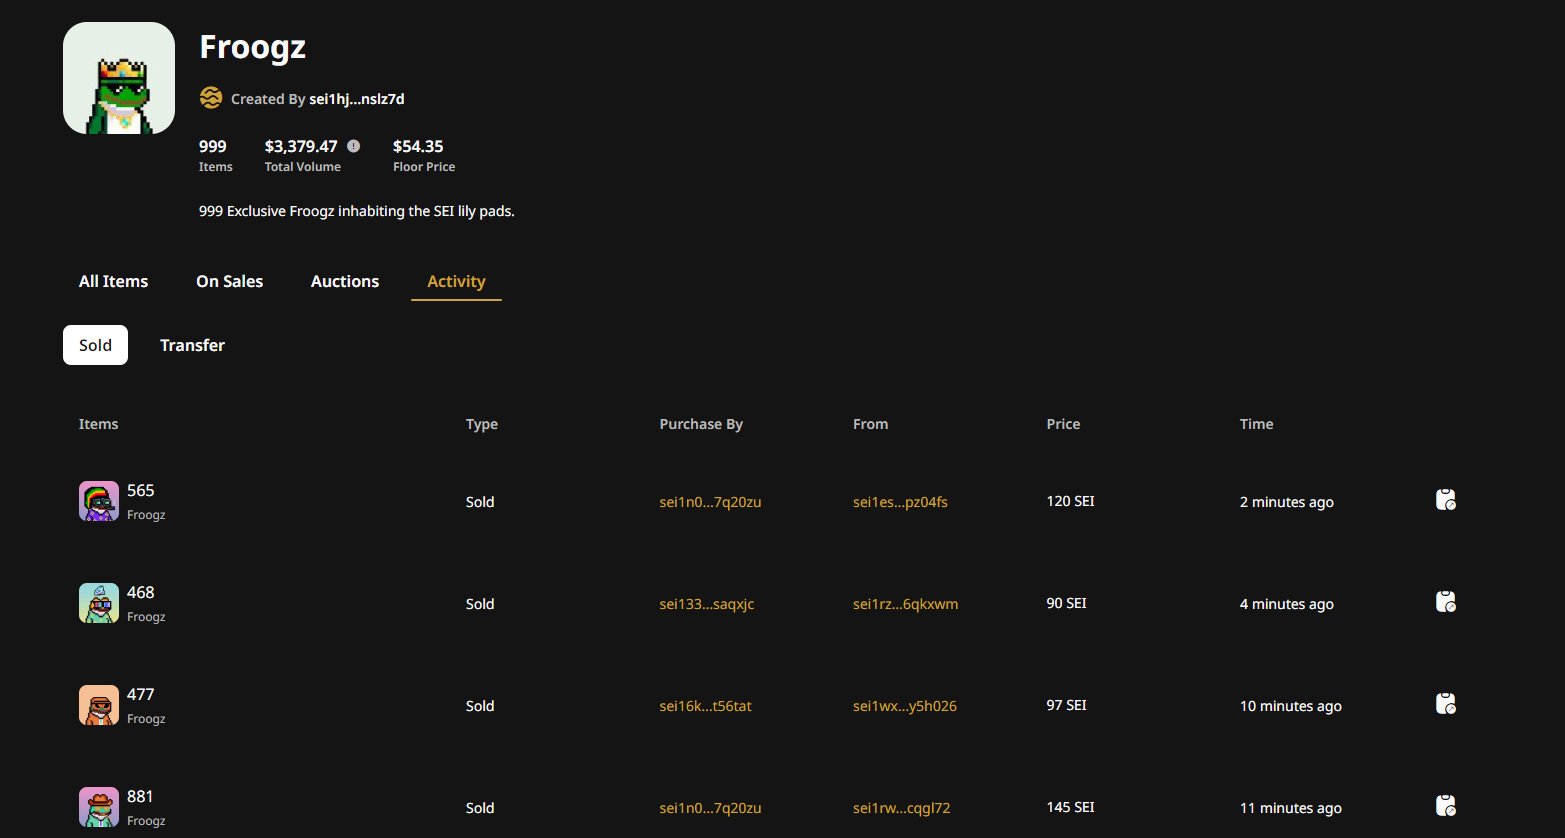This screenshot has width=1565, height=838.
Task: Click the Time column header
Action: pyautogui.click(x=1256, y=424)
